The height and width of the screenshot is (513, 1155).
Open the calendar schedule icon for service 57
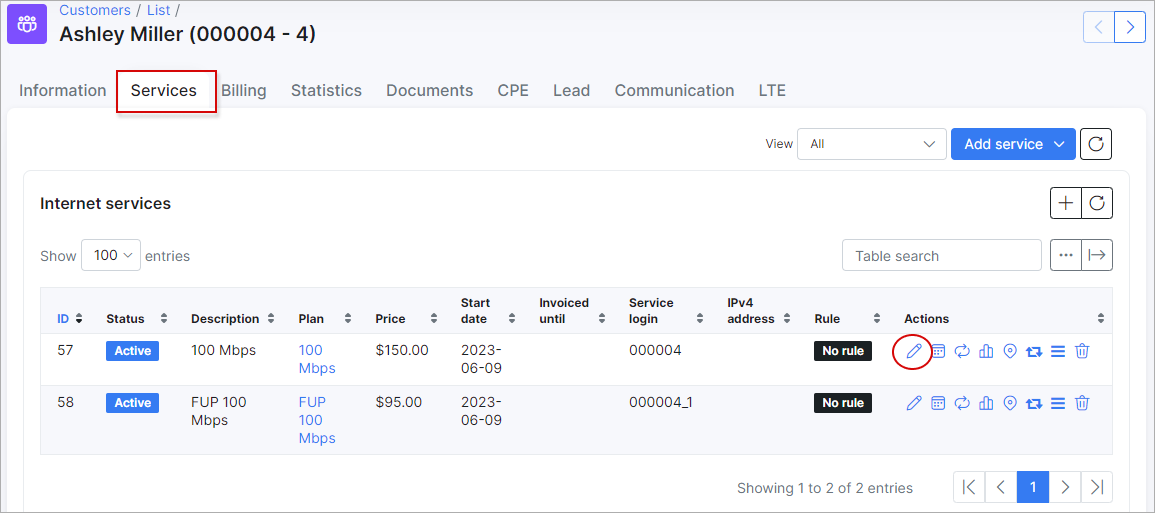[x=938, y=351]
